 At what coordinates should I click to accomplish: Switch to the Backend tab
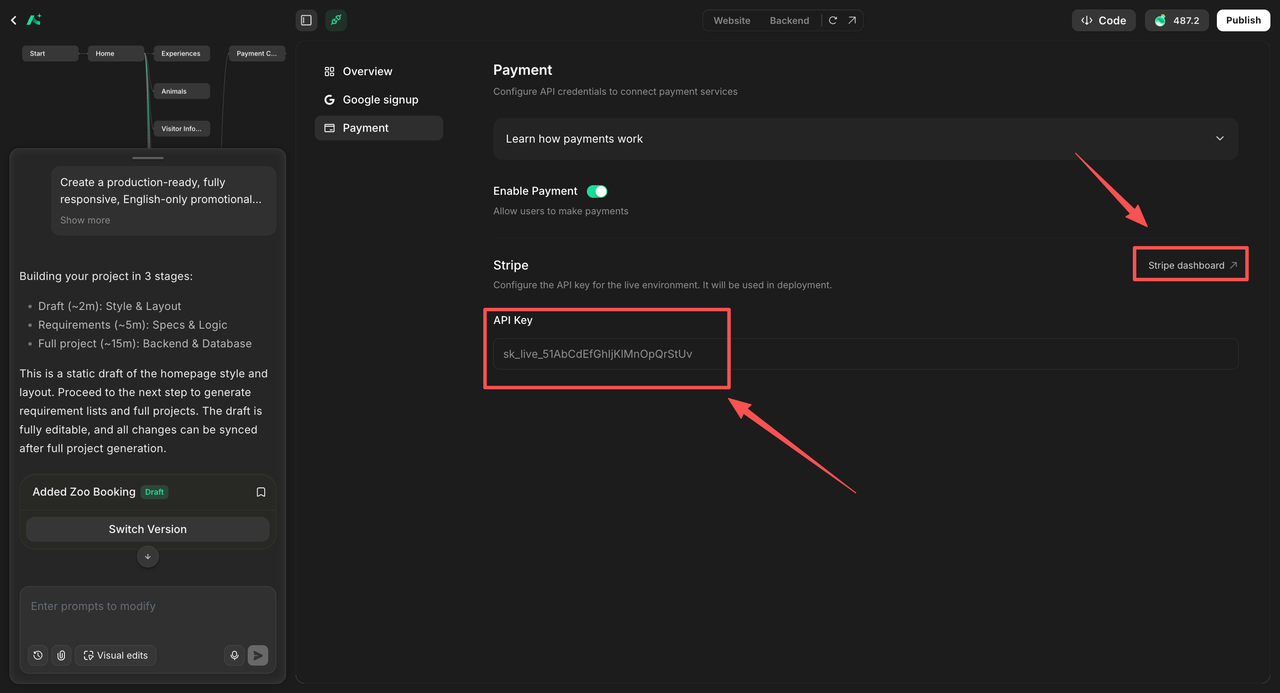[x=789, y=20]
